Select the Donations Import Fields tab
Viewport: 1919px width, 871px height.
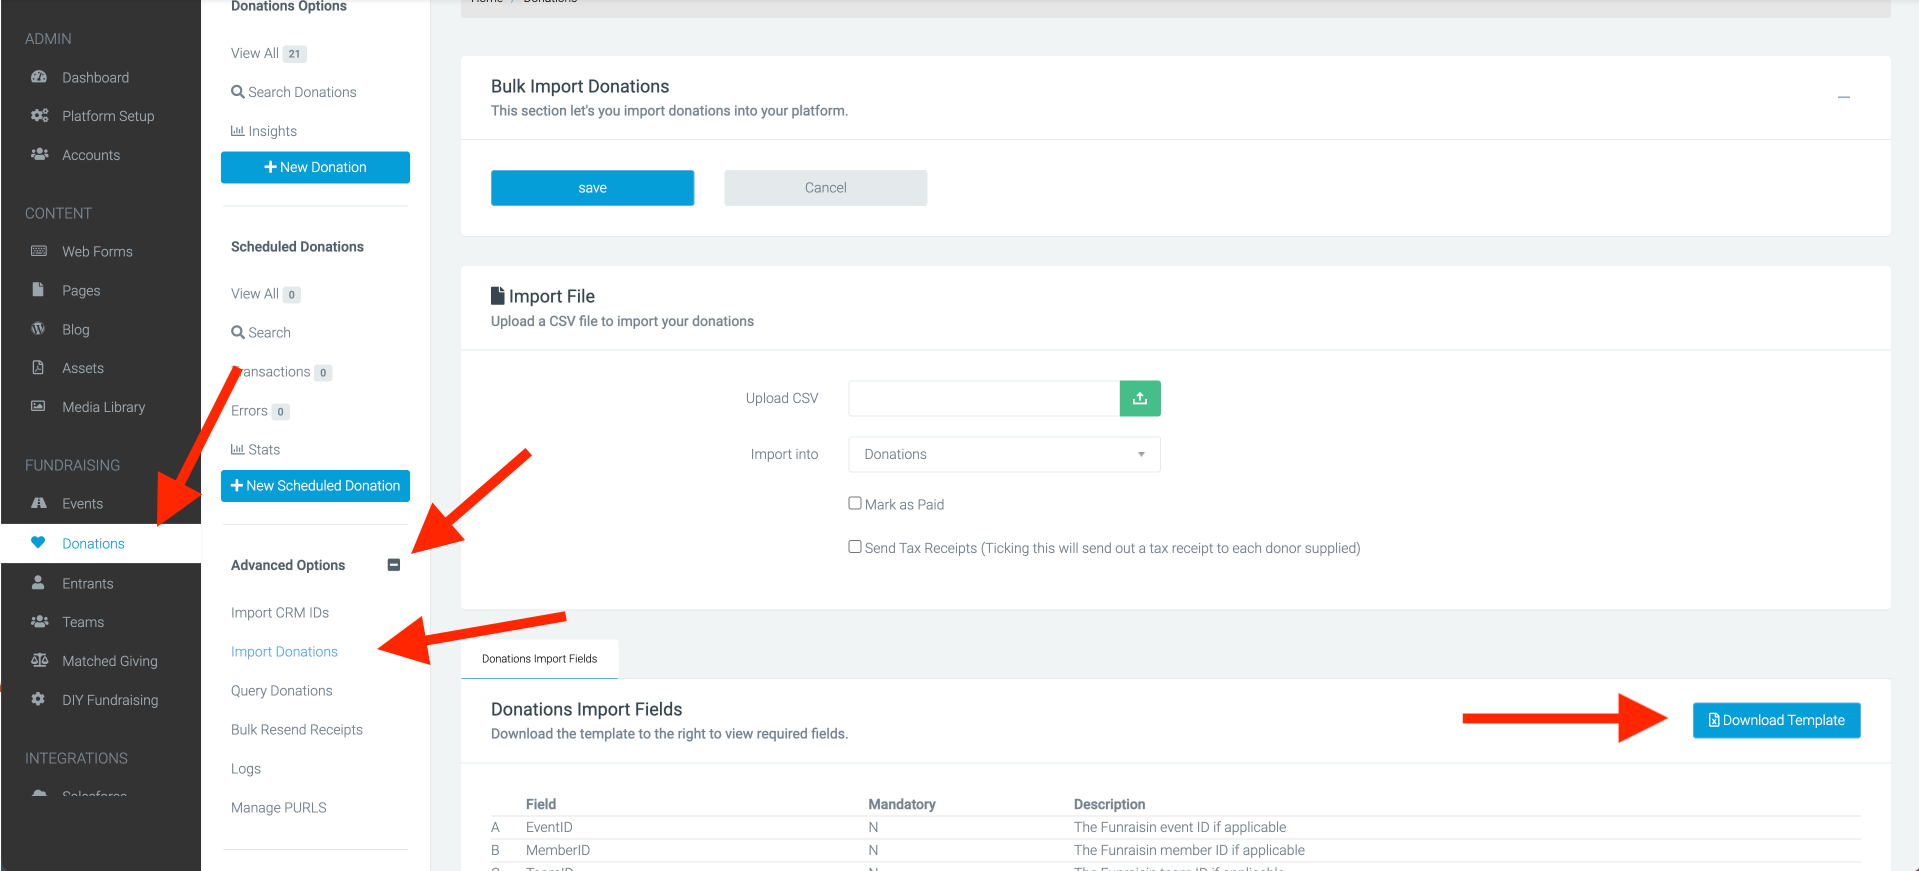539,659
